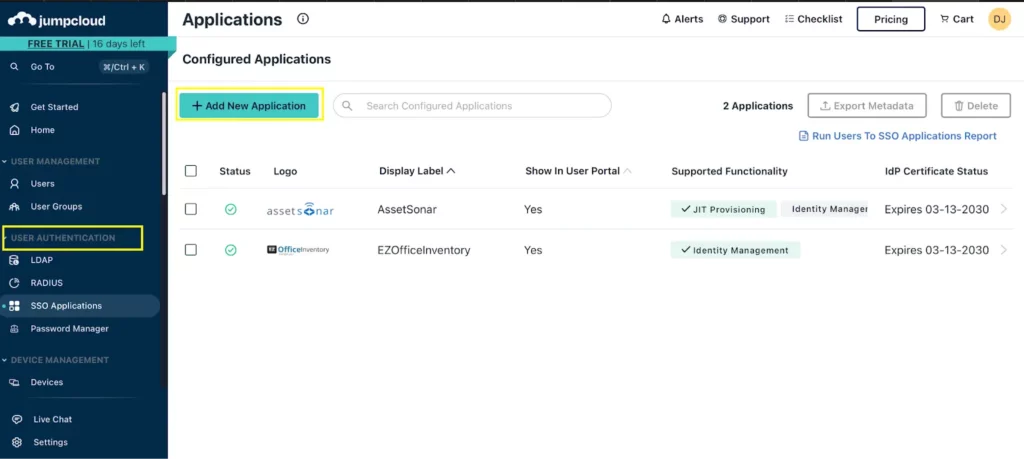
Task: Open LDAP in the sidebar
Action: click(42, 260)
